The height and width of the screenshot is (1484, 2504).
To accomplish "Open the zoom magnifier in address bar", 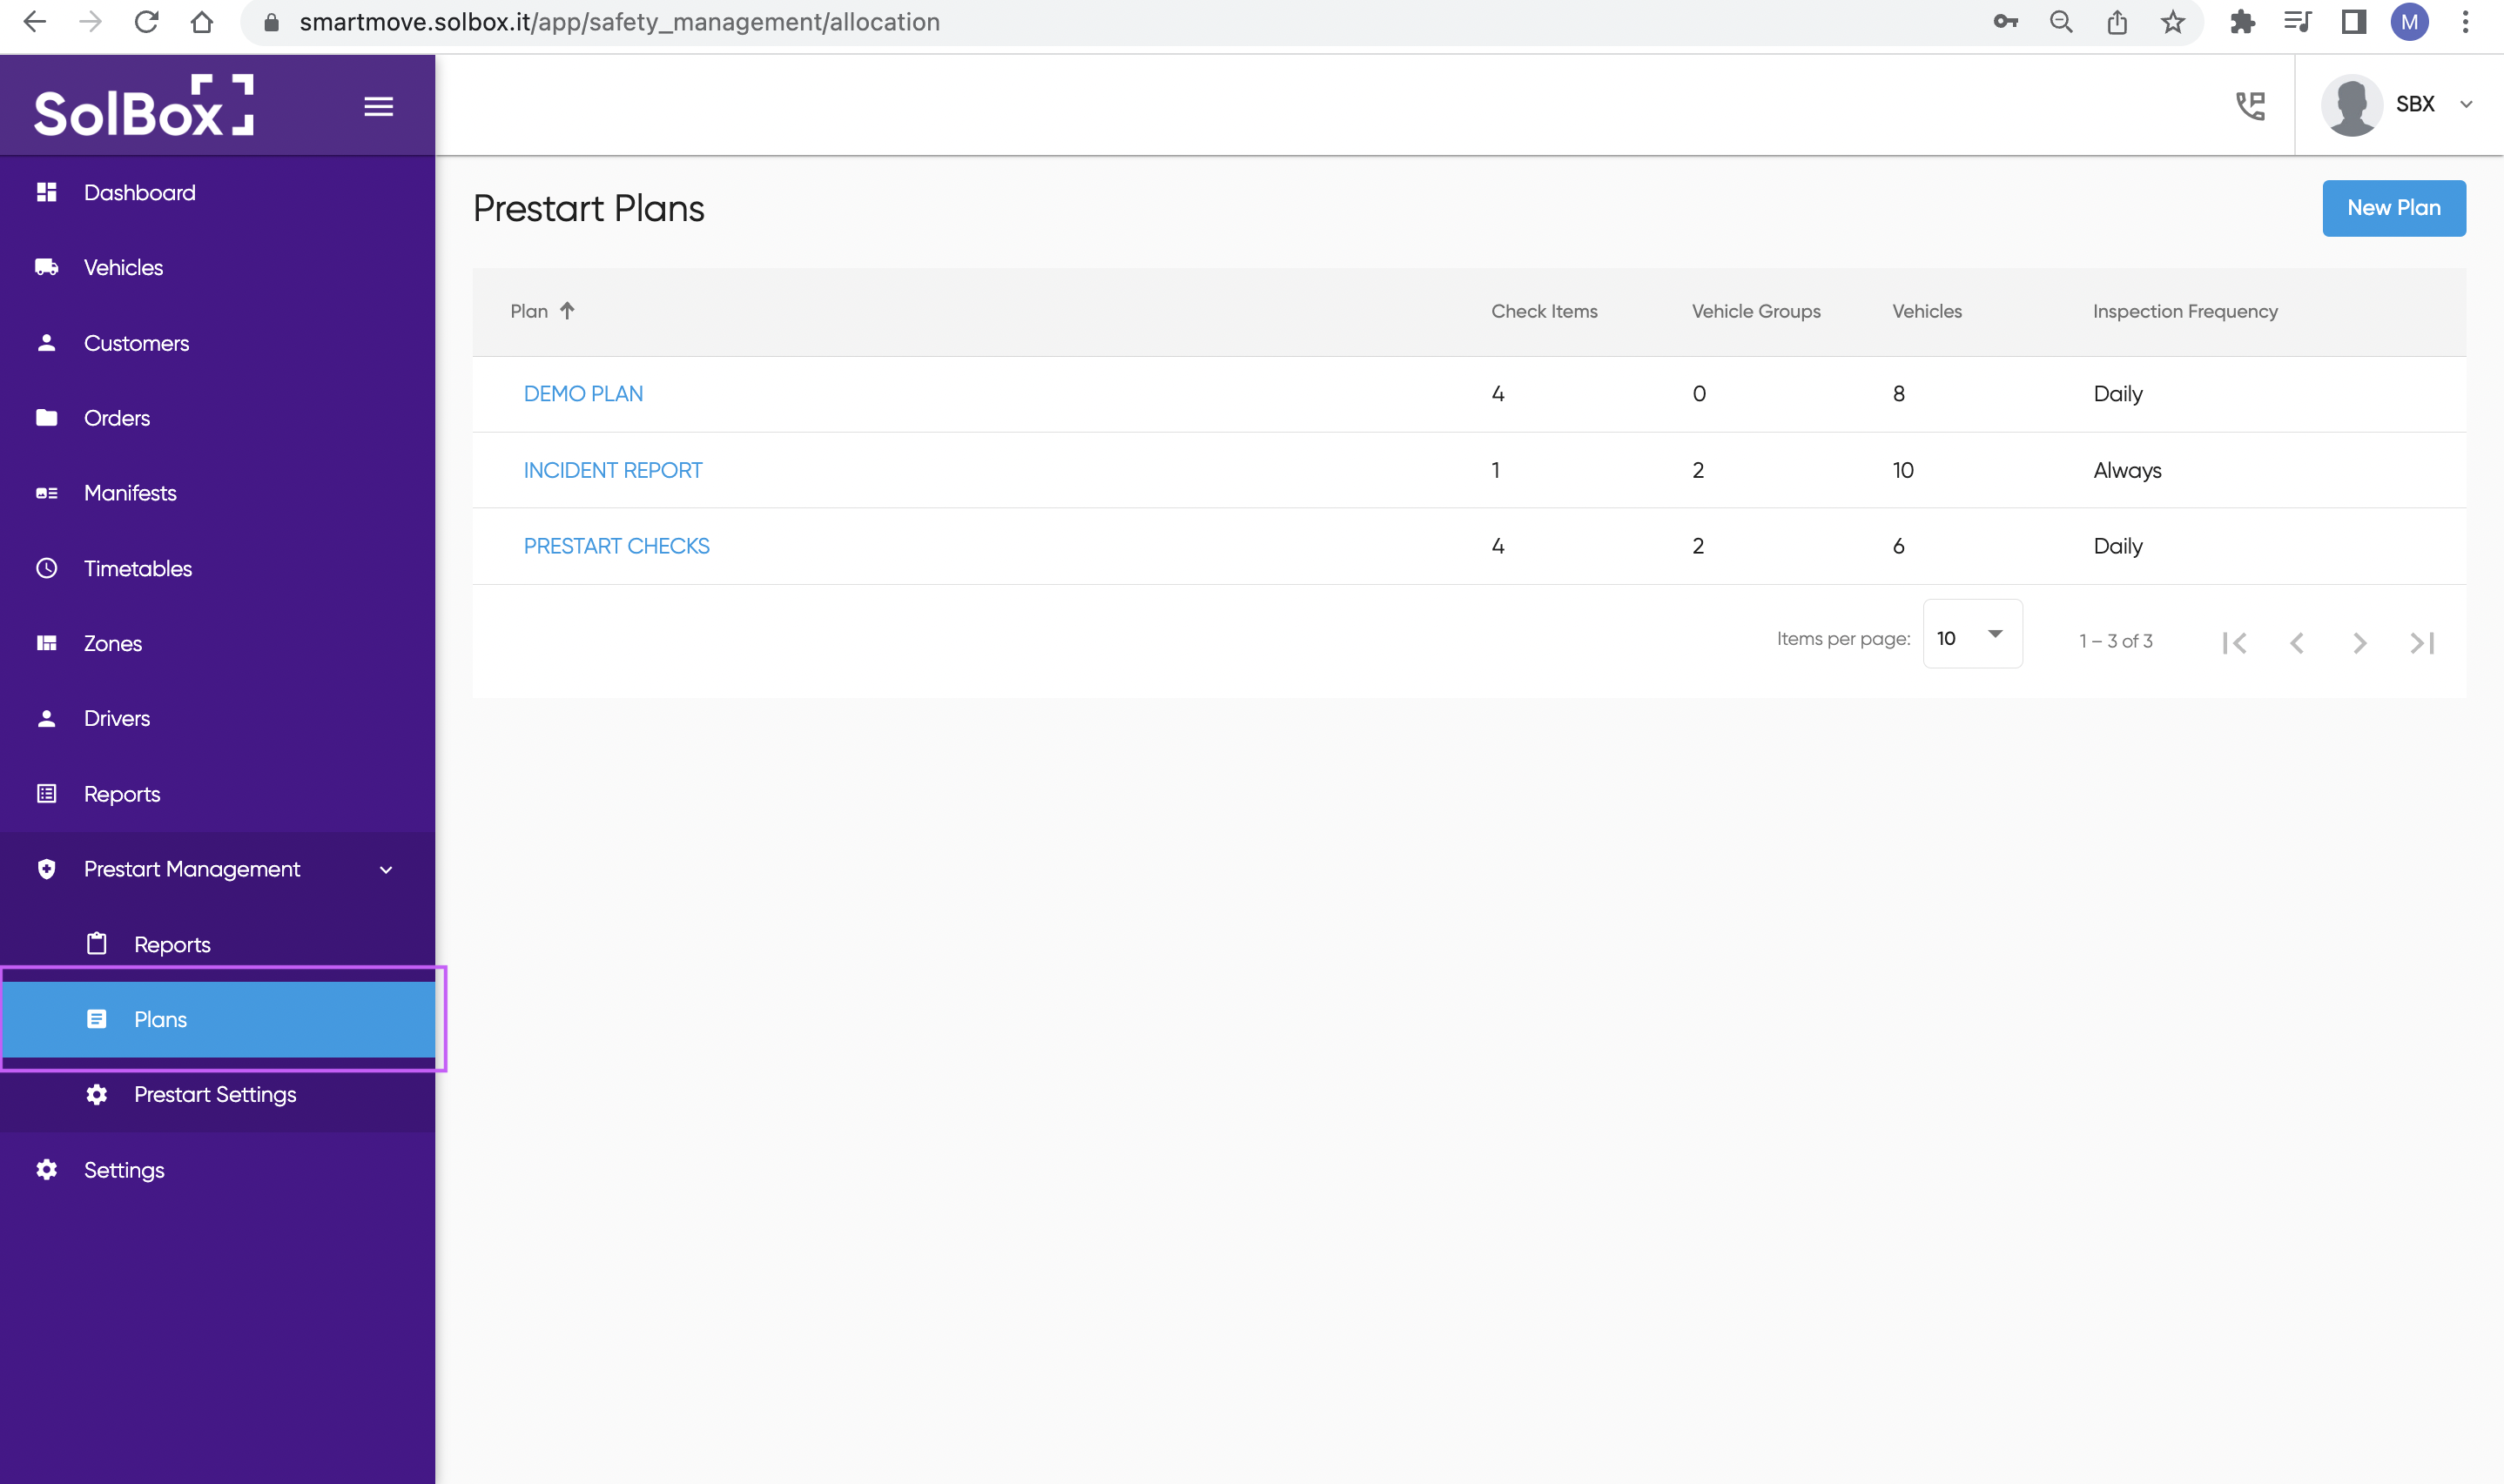I will pyautogui.click(x=2061, y=21).
